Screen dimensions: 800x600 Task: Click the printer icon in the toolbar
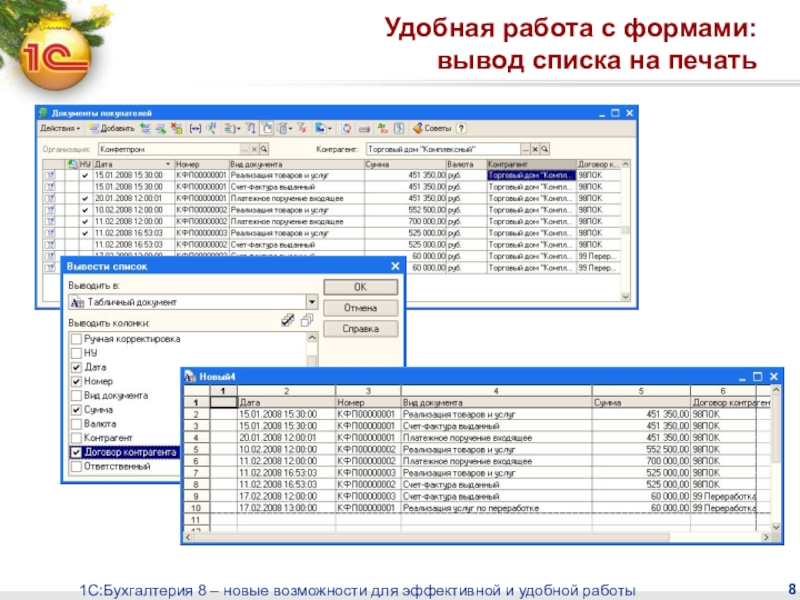click(x=364, y=129)
